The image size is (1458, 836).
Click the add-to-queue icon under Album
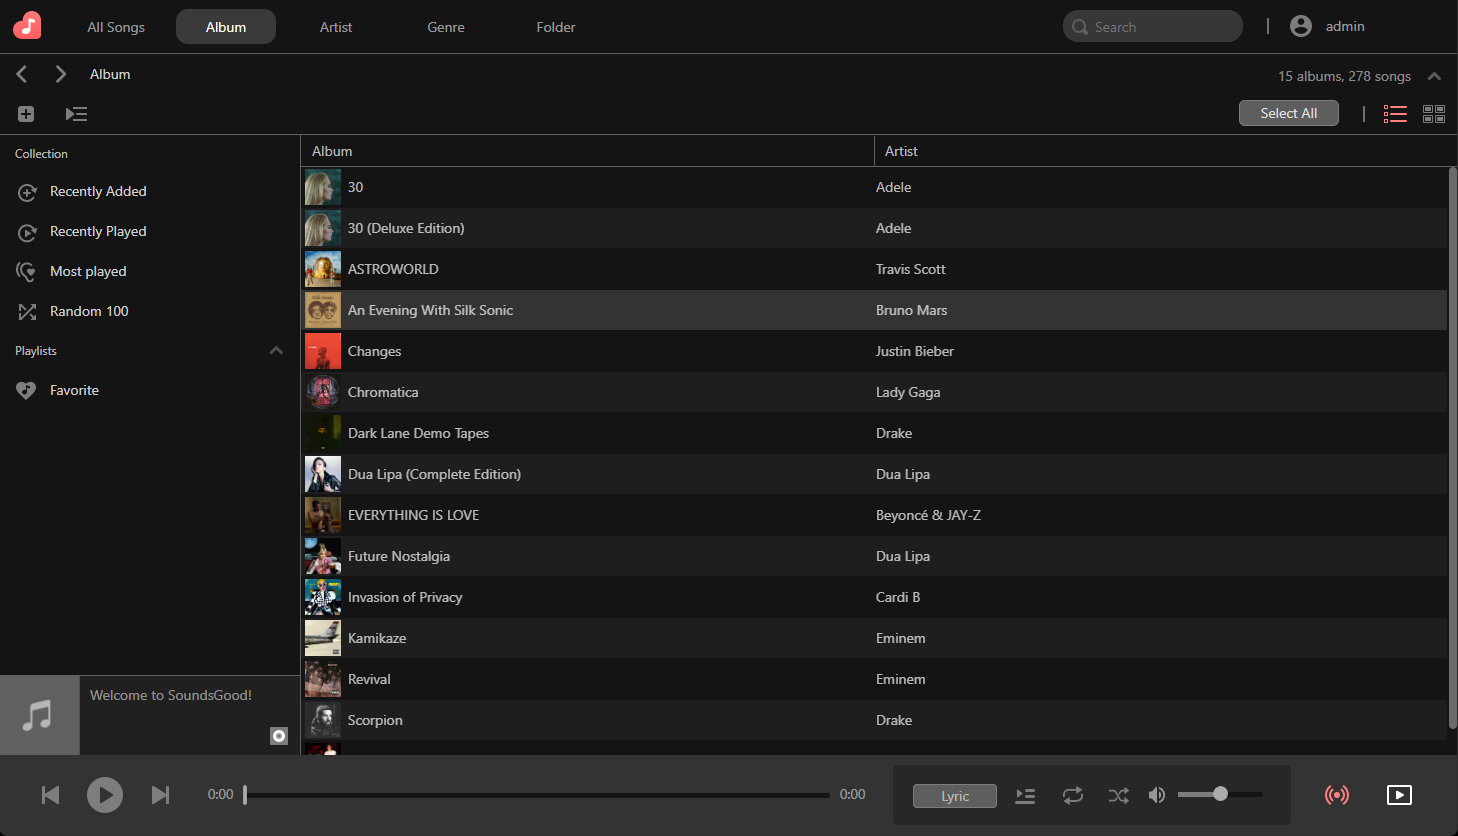76,114
